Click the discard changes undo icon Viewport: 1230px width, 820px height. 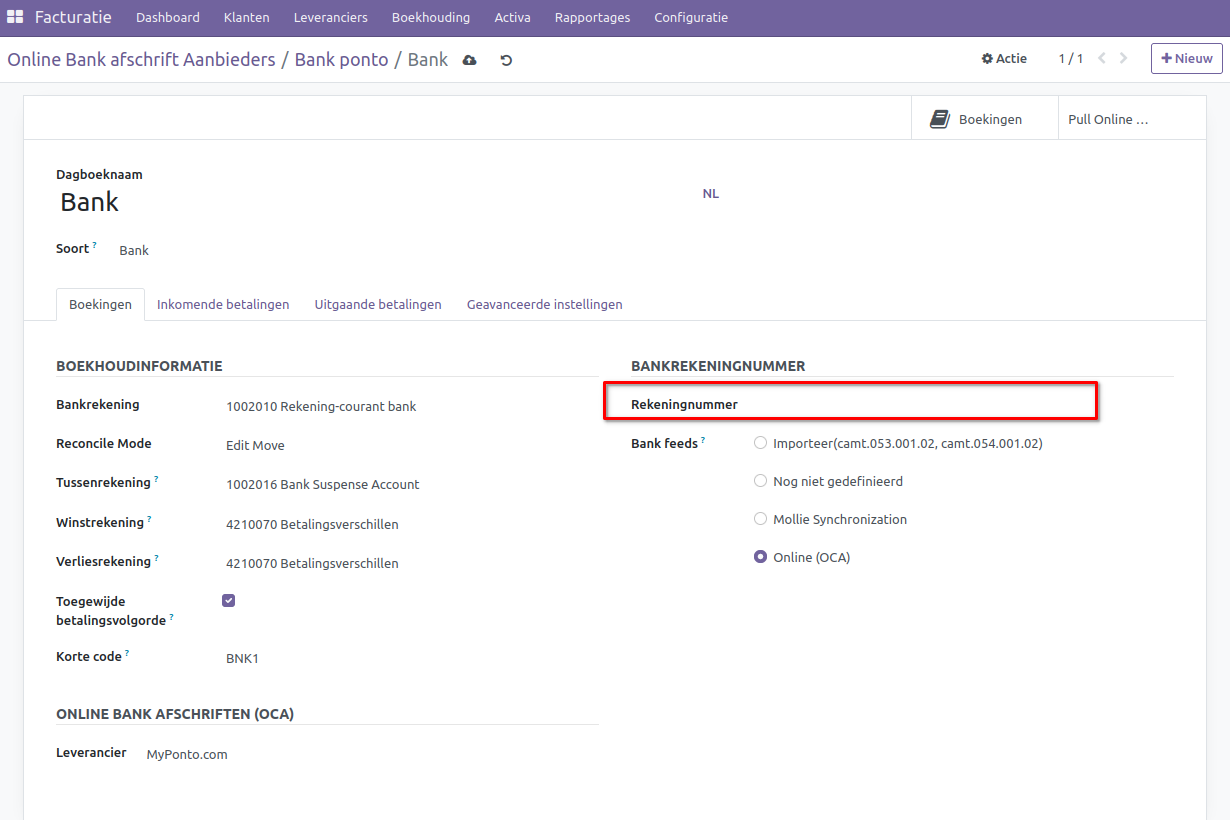click(506, 60)
